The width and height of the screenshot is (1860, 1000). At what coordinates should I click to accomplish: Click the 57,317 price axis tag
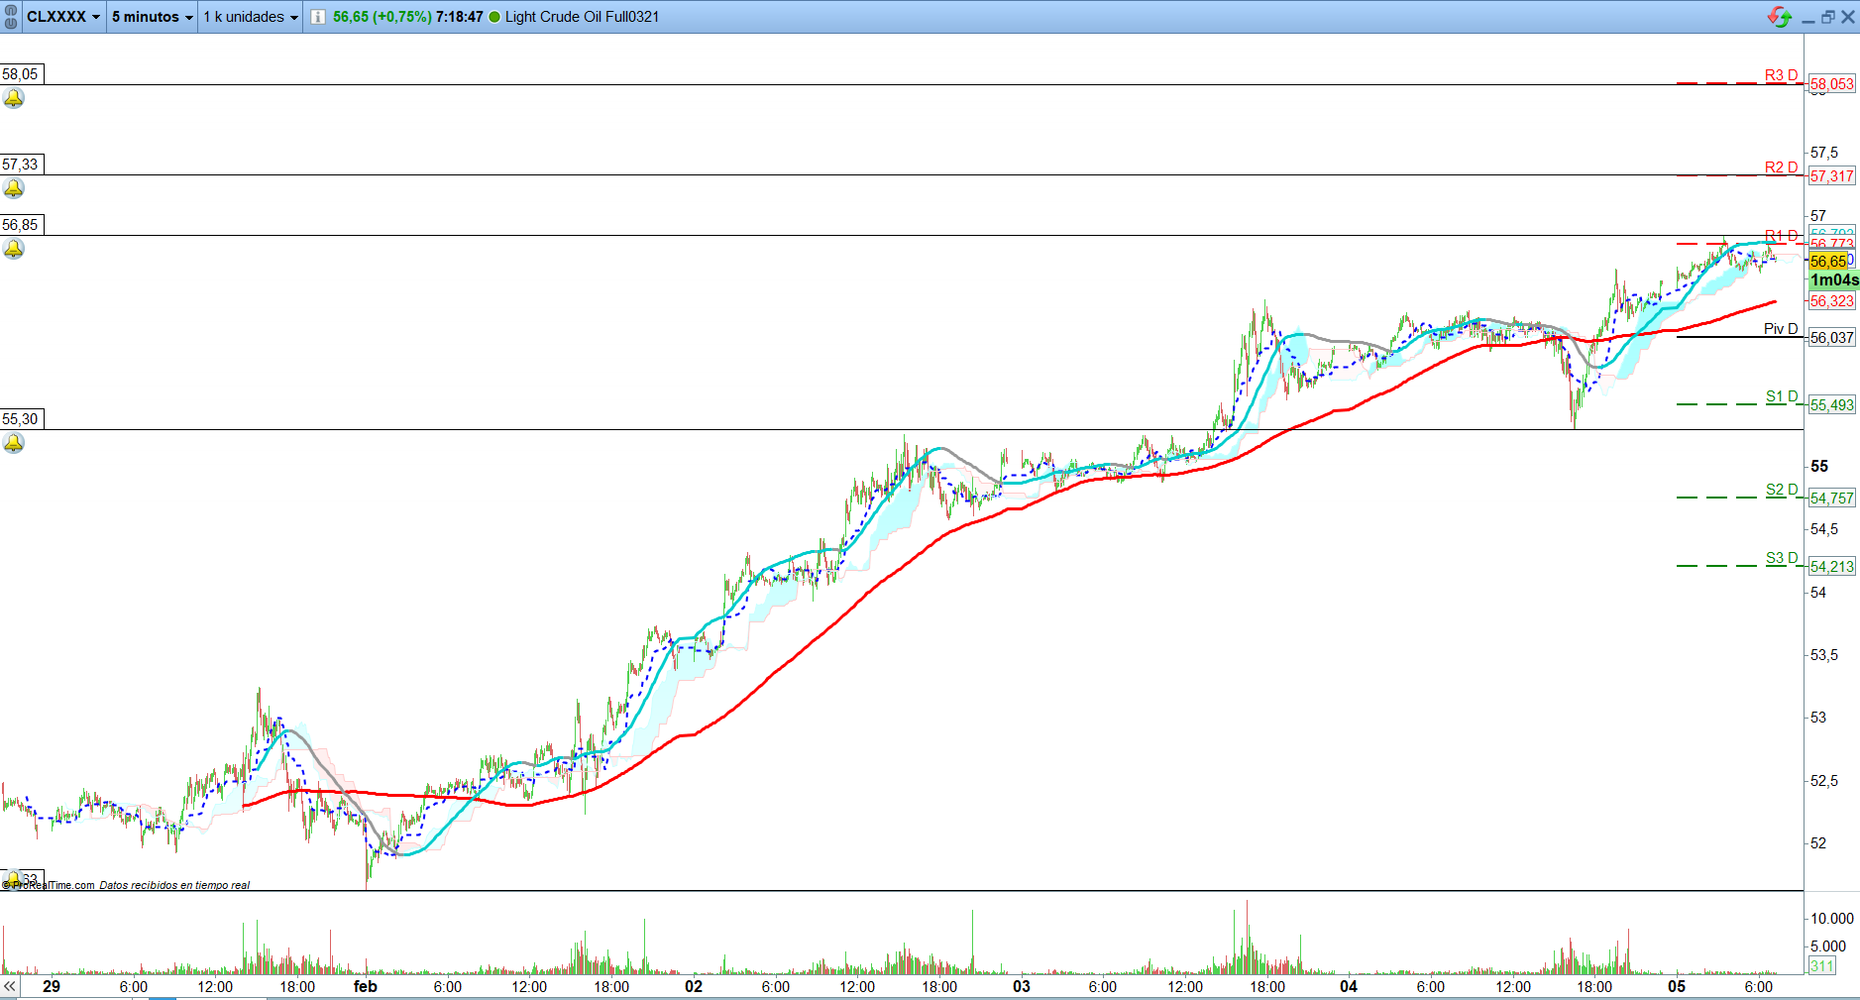pyautogui.click(x=1832, y=176)
